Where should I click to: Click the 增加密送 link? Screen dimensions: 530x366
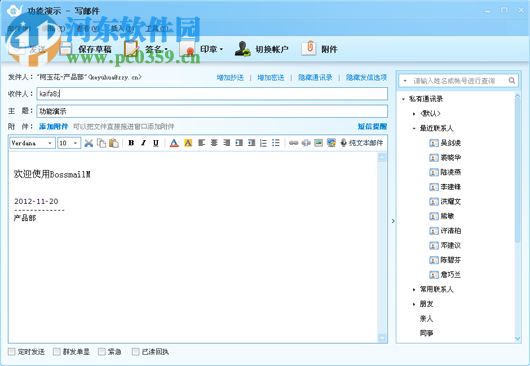pyautogui.click(x=271, y=78)
